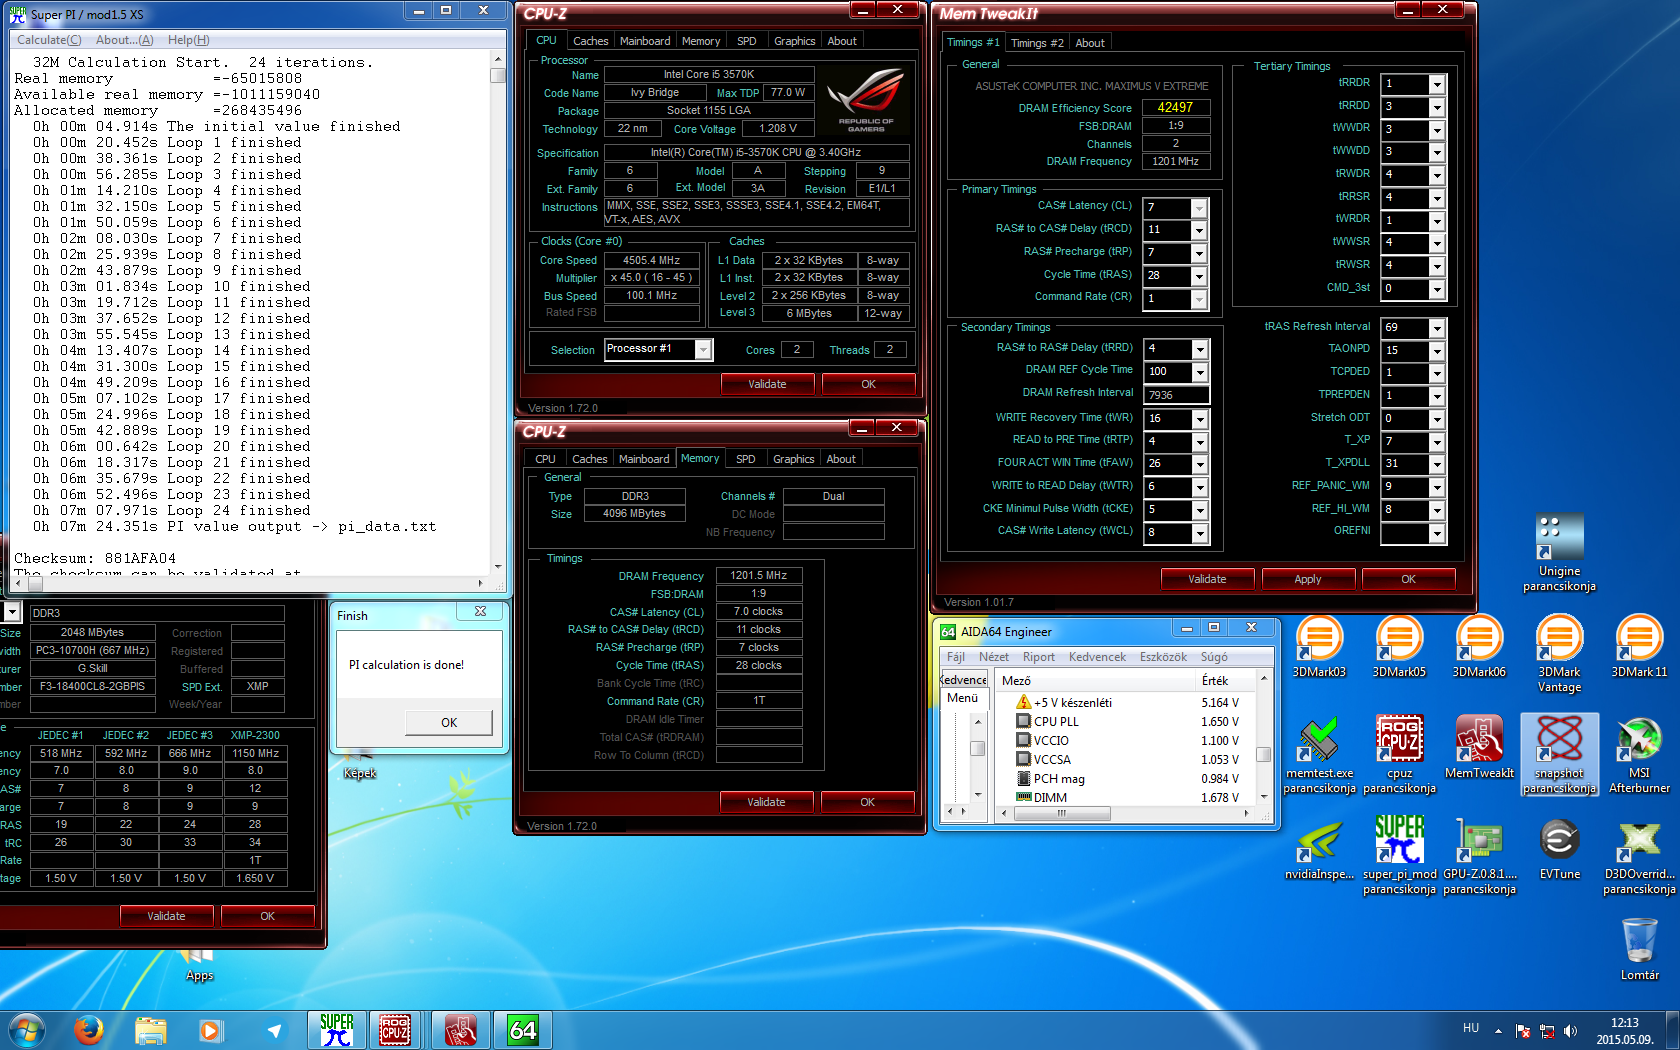This screenshot has width=1680, height=1050.
Task: Expand the RAS# Precharge (tRP) dropdown
Action: 1199,253
